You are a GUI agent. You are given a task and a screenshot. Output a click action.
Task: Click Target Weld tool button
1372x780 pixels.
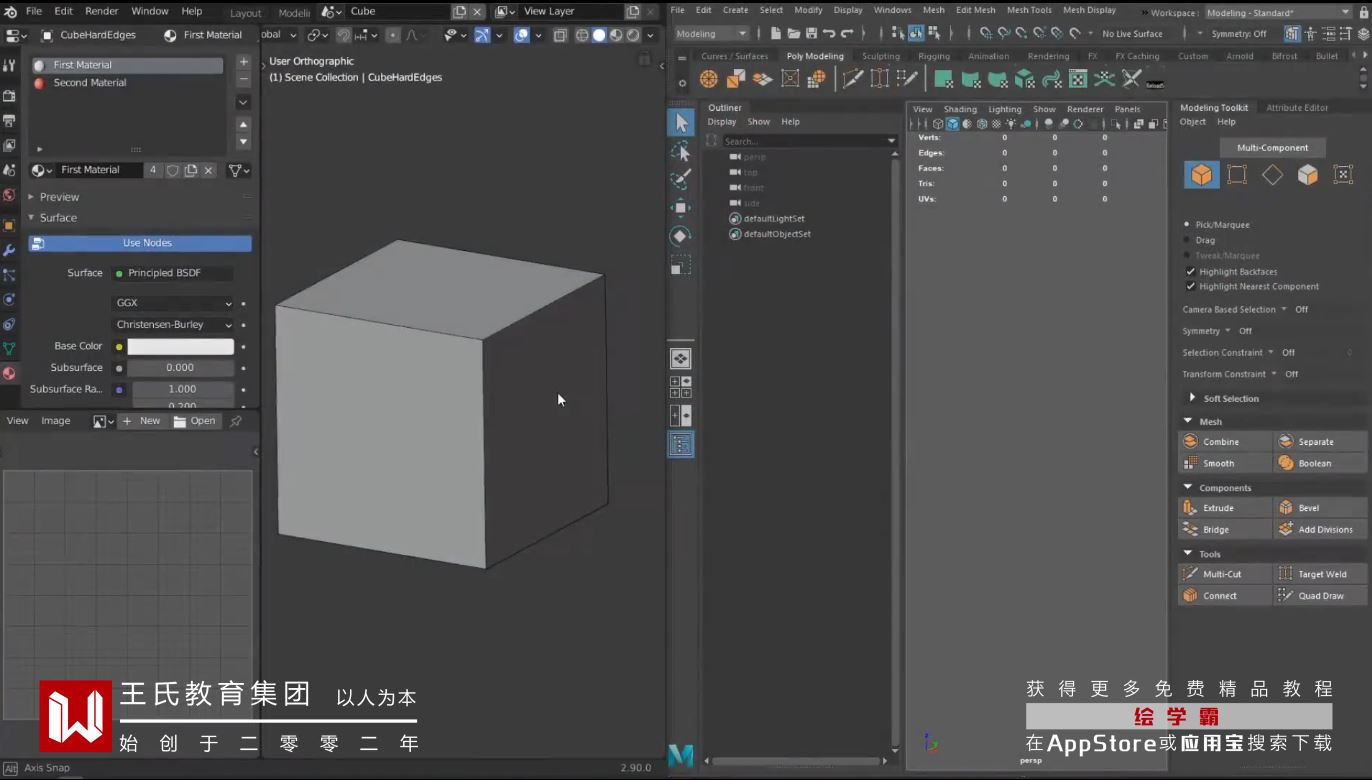tap(1320, 574)
